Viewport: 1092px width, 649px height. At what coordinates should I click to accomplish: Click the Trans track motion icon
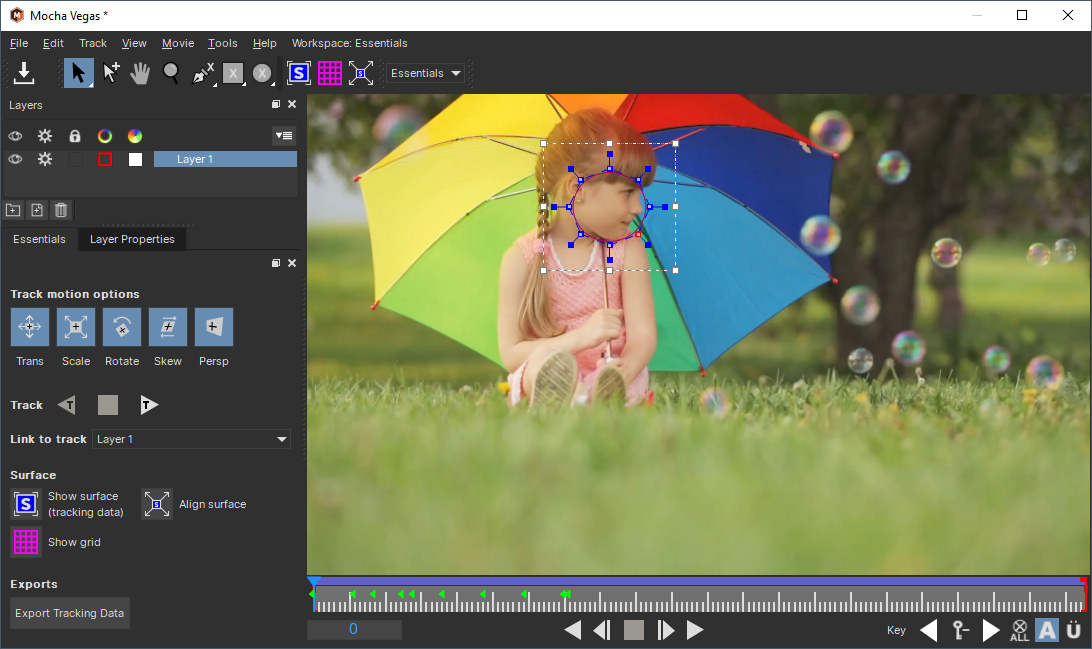click(x=29, y=327)
